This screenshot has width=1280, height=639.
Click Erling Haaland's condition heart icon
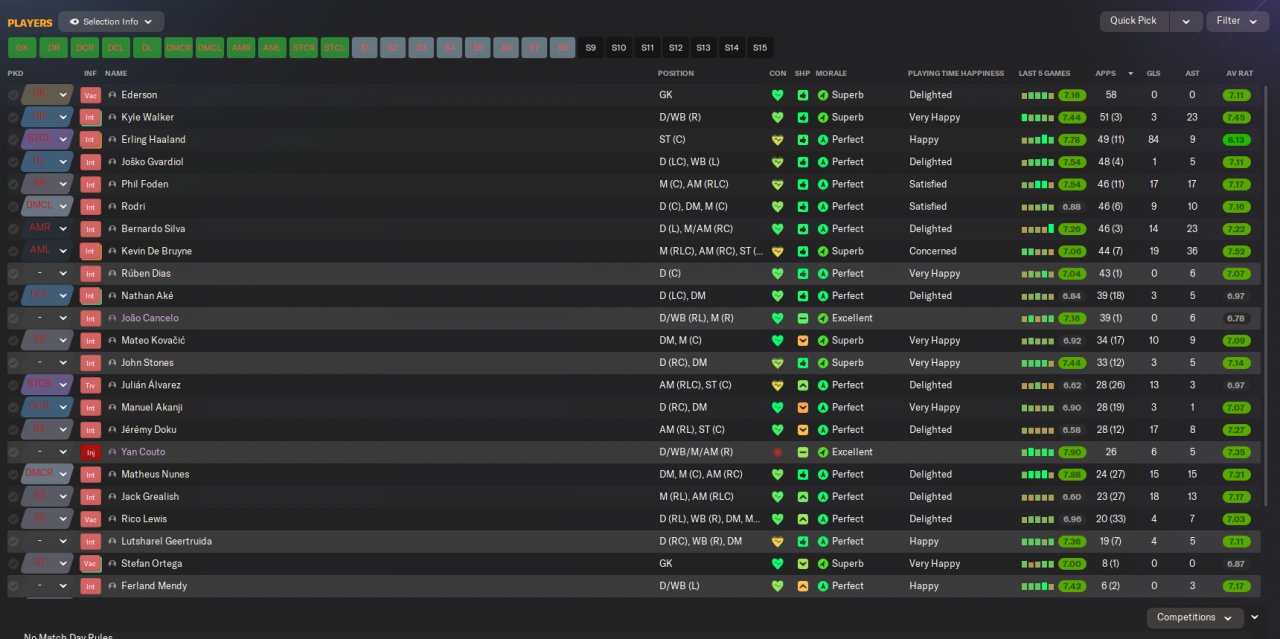777,140
